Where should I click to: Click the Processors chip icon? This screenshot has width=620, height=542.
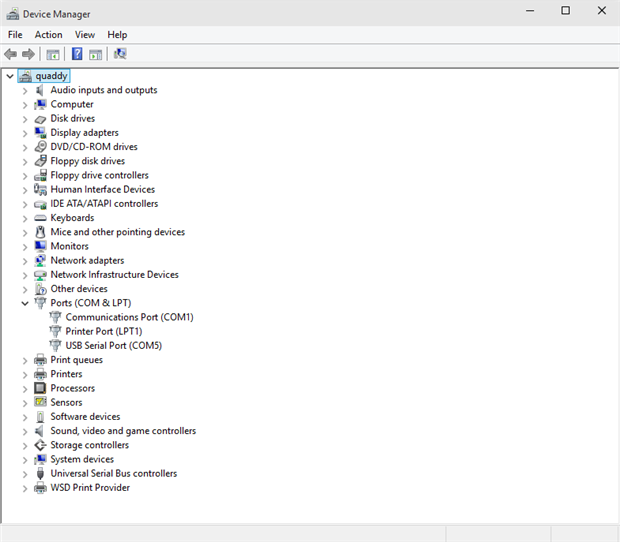[x=40, y=388]
